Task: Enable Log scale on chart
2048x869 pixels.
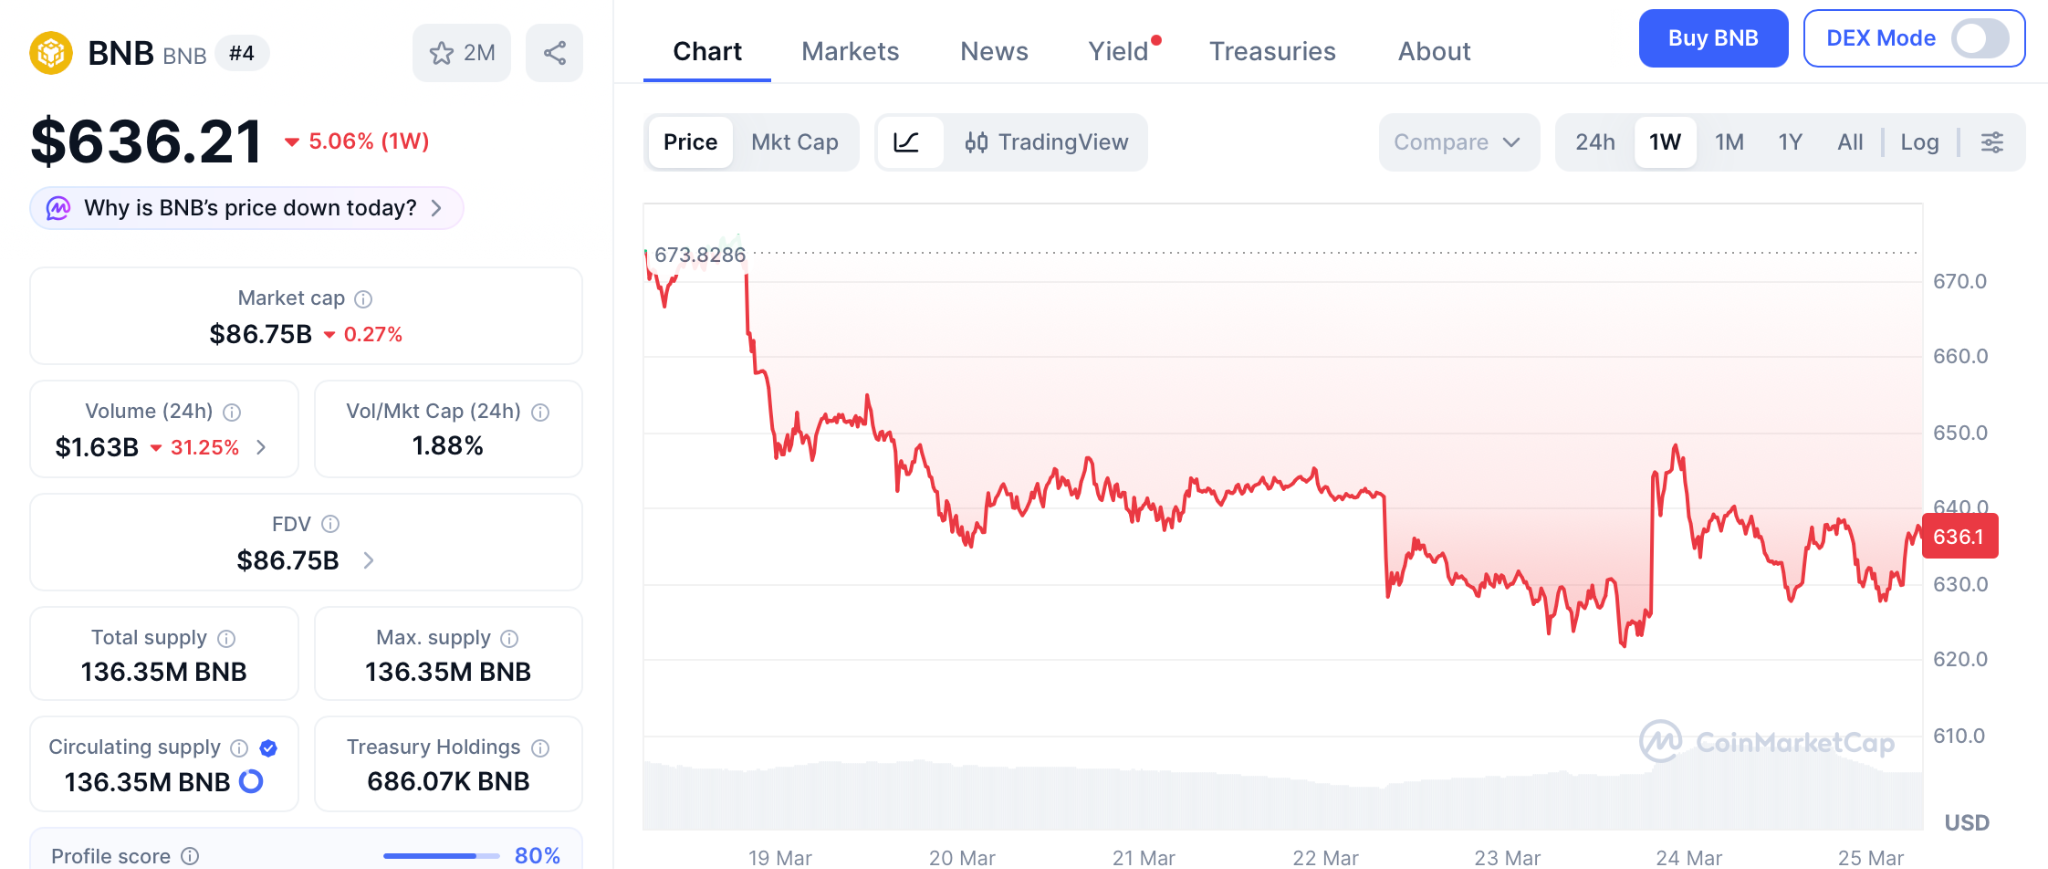Action: point(1919,142)
